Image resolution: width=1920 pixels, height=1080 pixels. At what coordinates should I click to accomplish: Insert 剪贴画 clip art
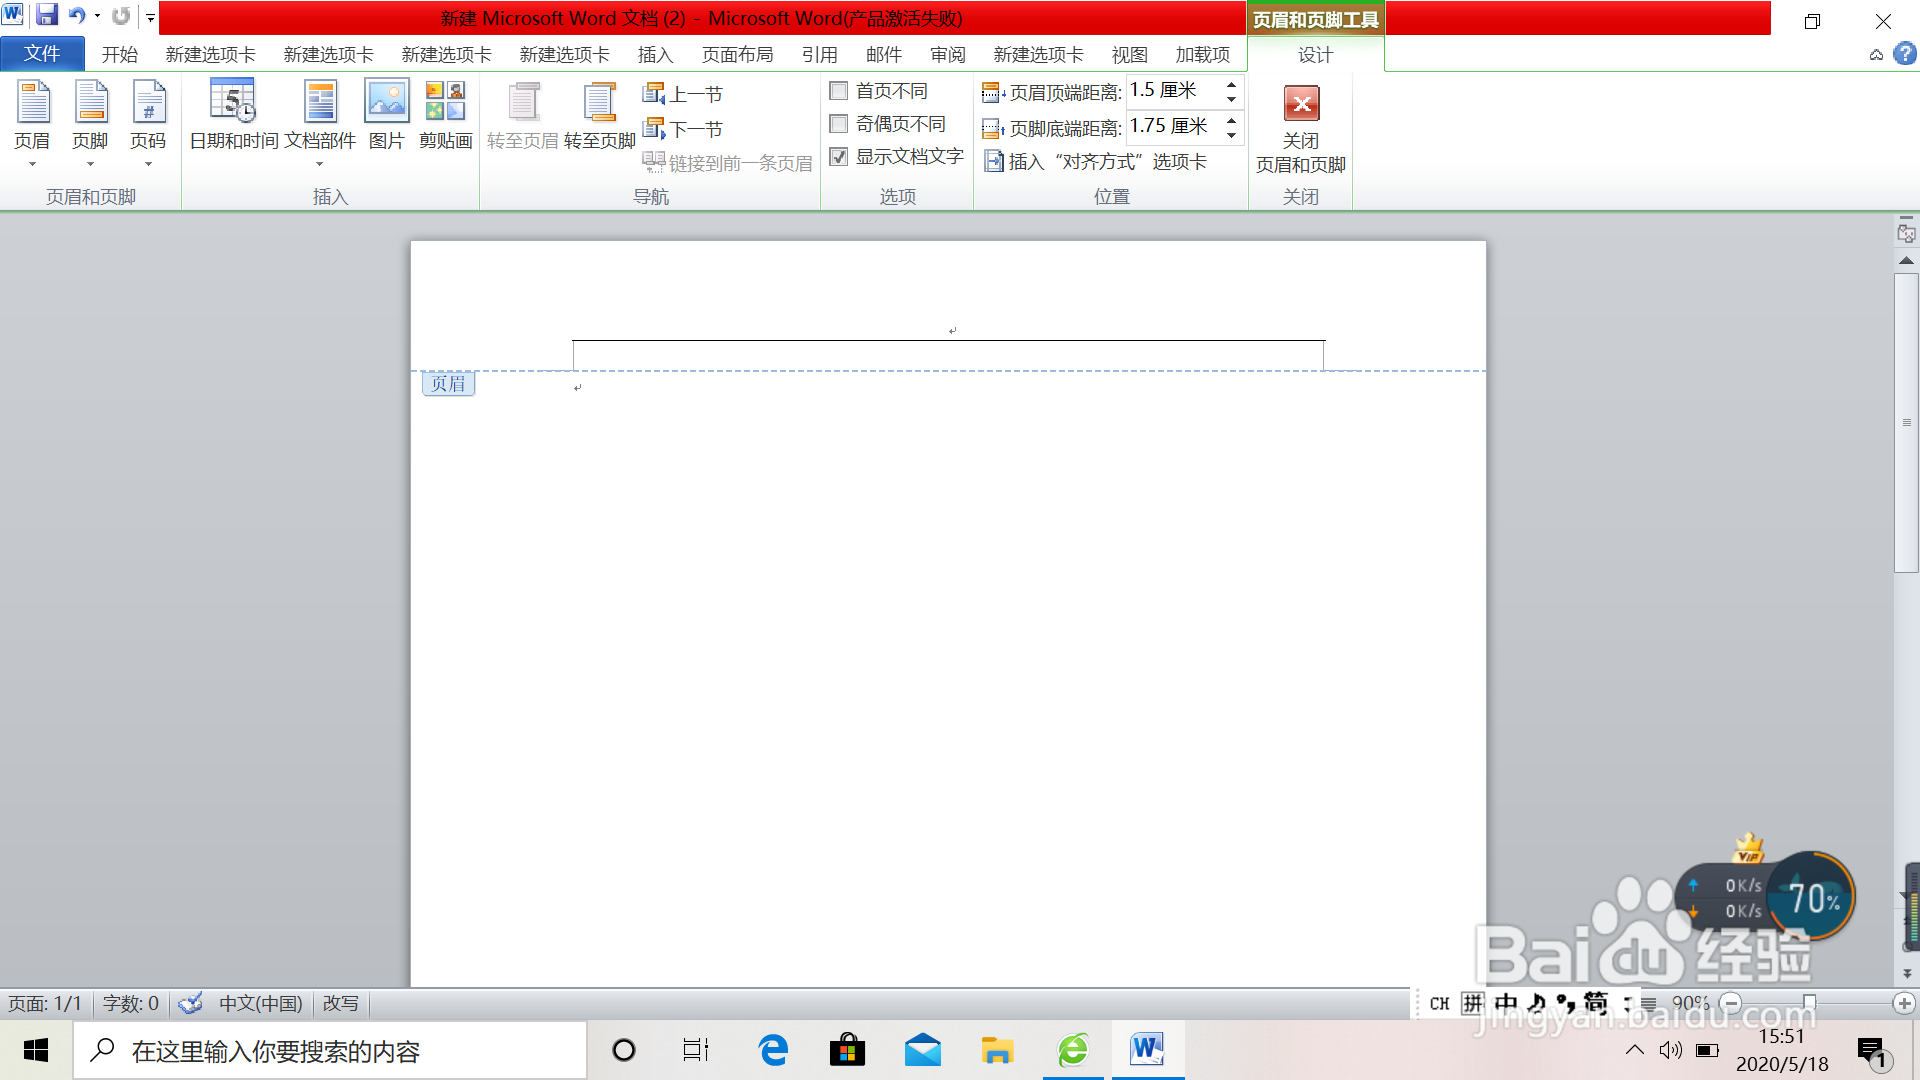(x=445, y=115)
